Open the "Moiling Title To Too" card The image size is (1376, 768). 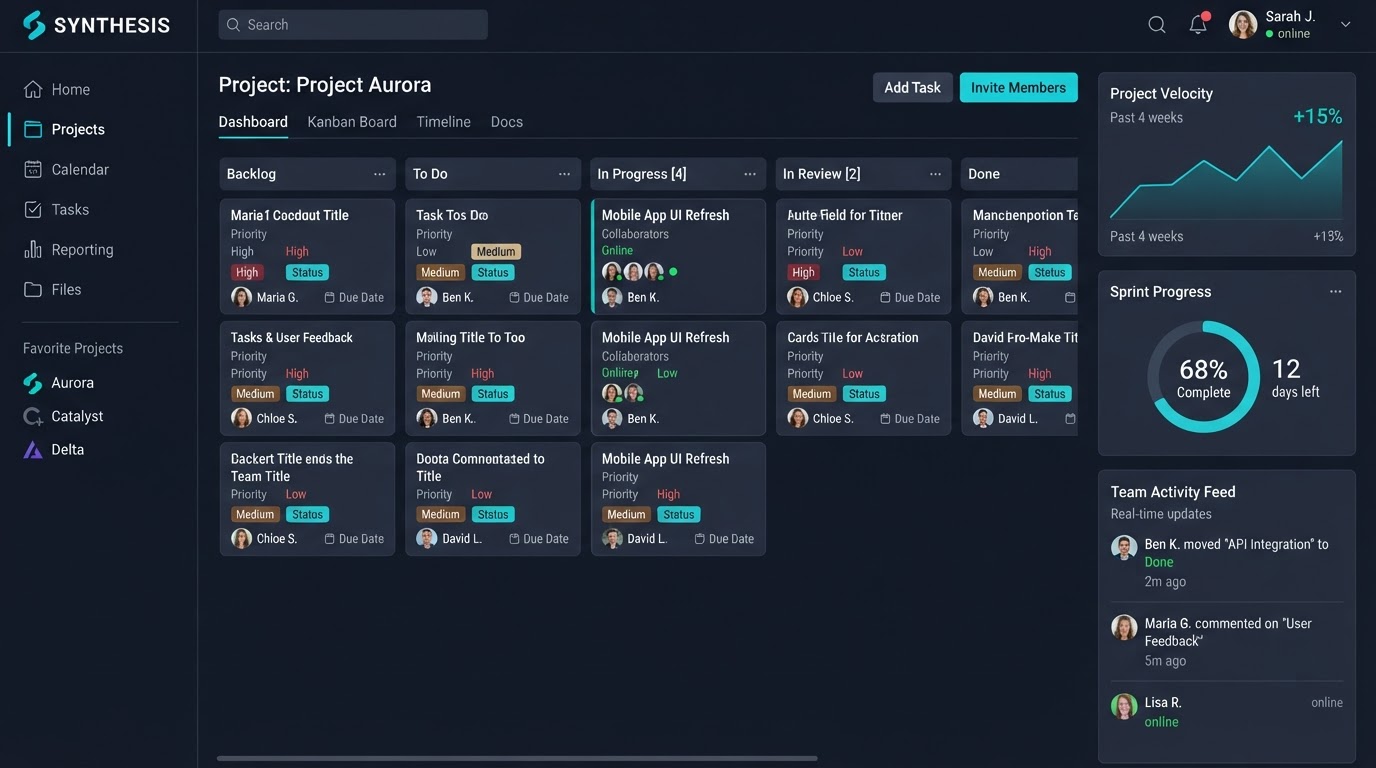[x=493, y=378]
